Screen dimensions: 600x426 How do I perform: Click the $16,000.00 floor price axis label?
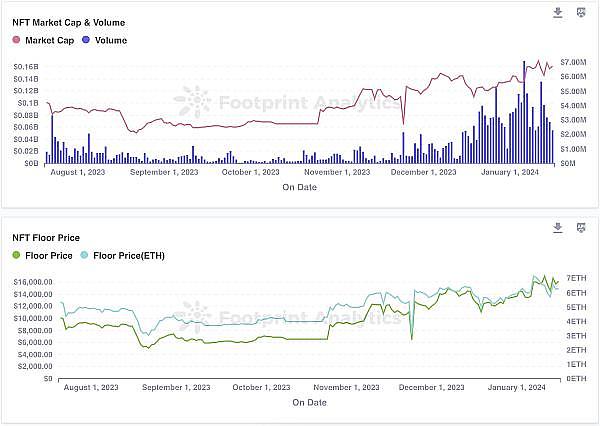click(x=33, y=282)
